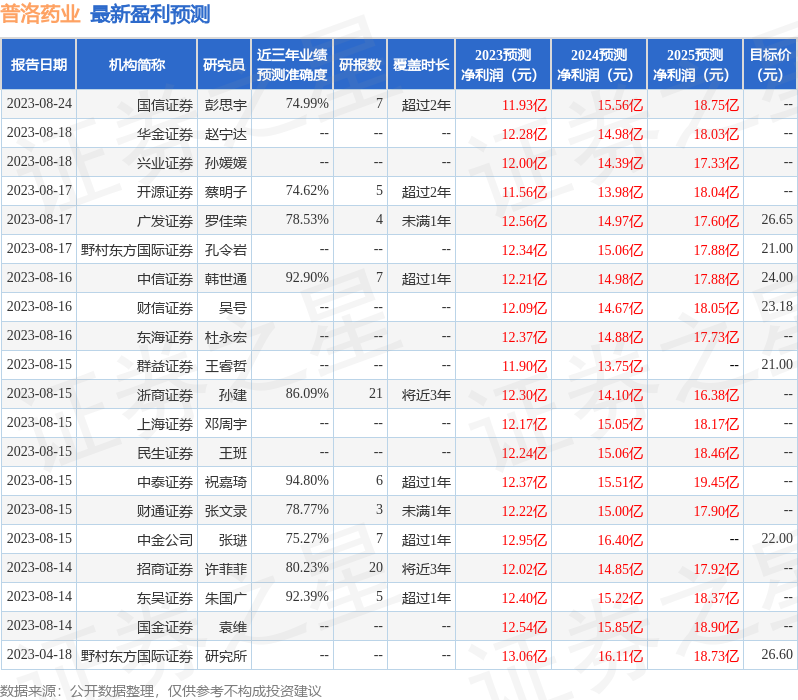Click the 2023-08-24 report date
The height and width of the screenshot is (700, 798).
39,103
